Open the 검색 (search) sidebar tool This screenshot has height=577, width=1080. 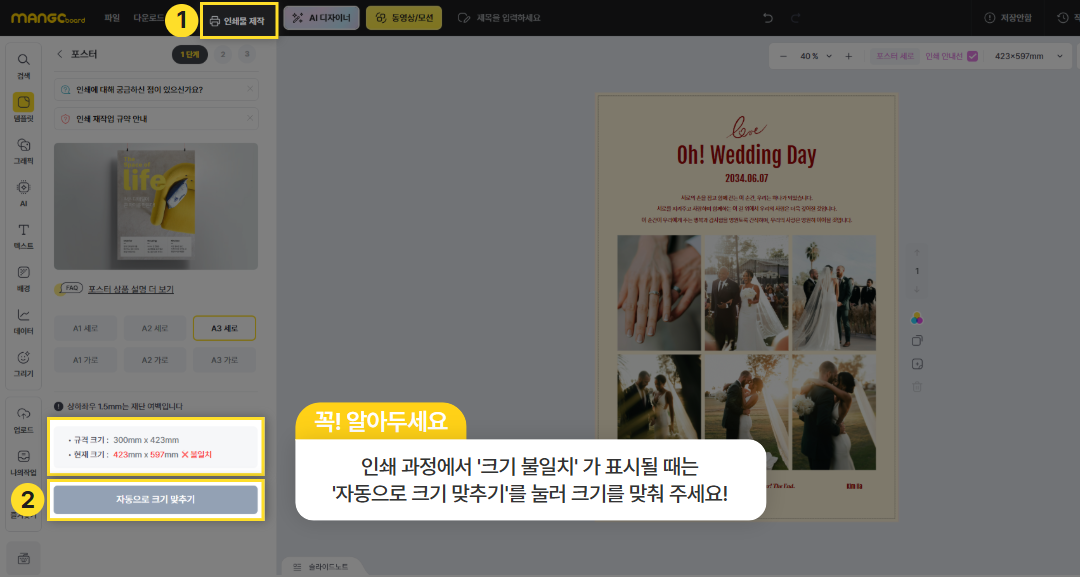click(23, 66)
